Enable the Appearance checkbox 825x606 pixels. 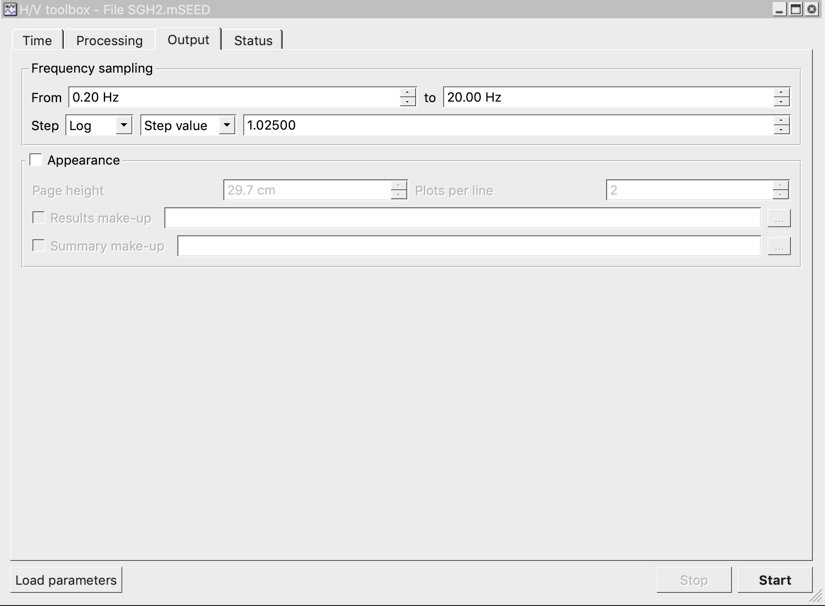(x=37, y=160)
